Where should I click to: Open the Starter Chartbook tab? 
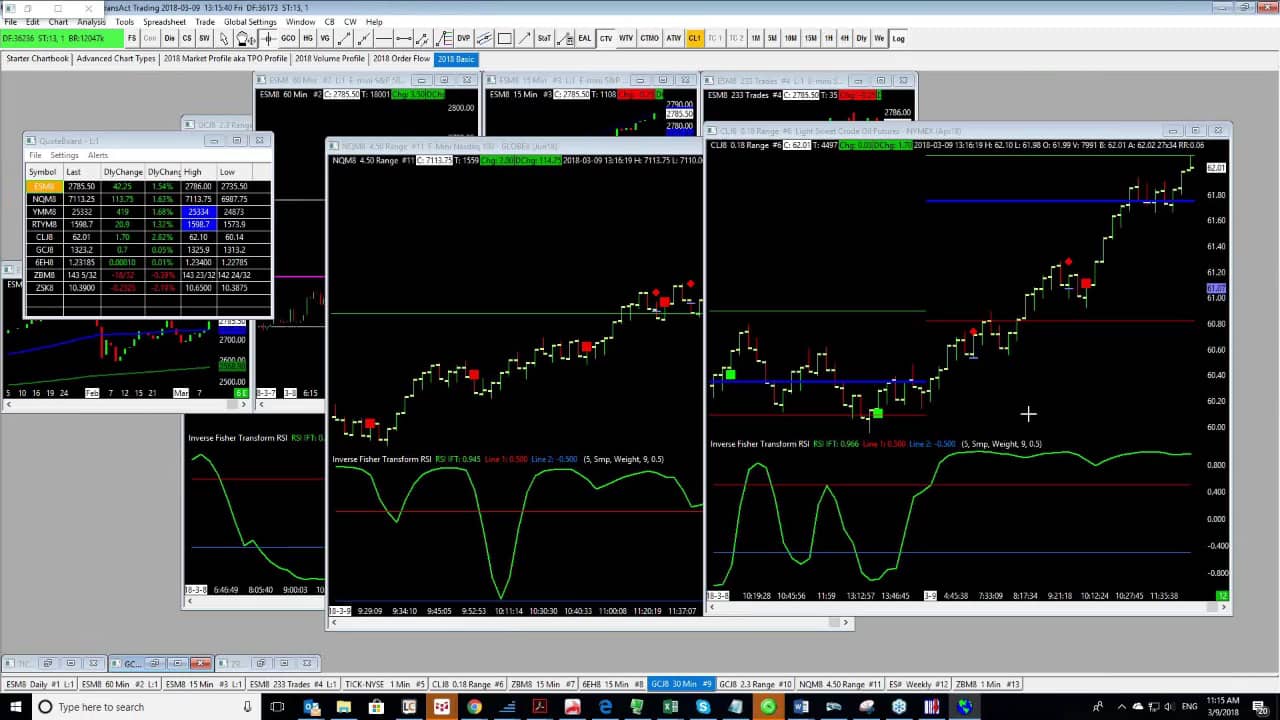click(x=37, y=59)
